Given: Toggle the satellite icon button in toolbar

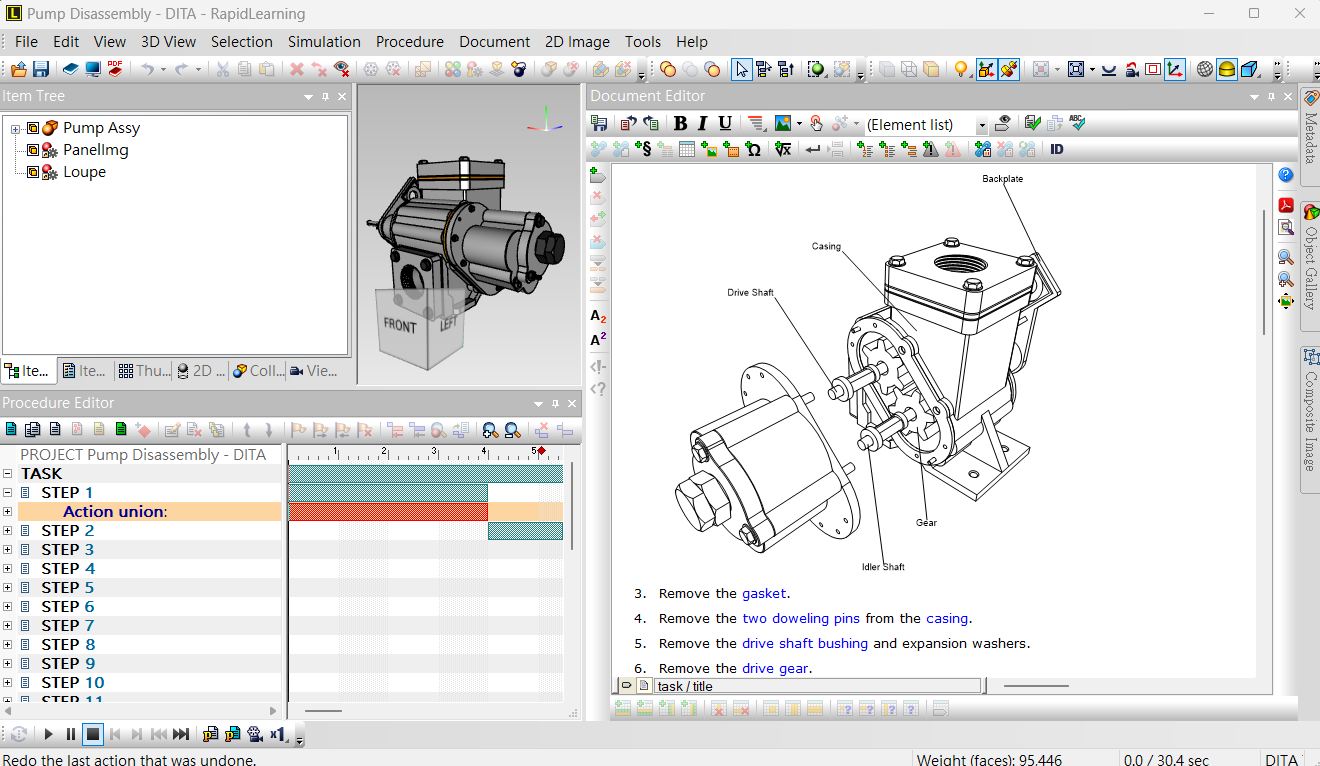Looking at the screenshot, I should tap(1010, 69).
